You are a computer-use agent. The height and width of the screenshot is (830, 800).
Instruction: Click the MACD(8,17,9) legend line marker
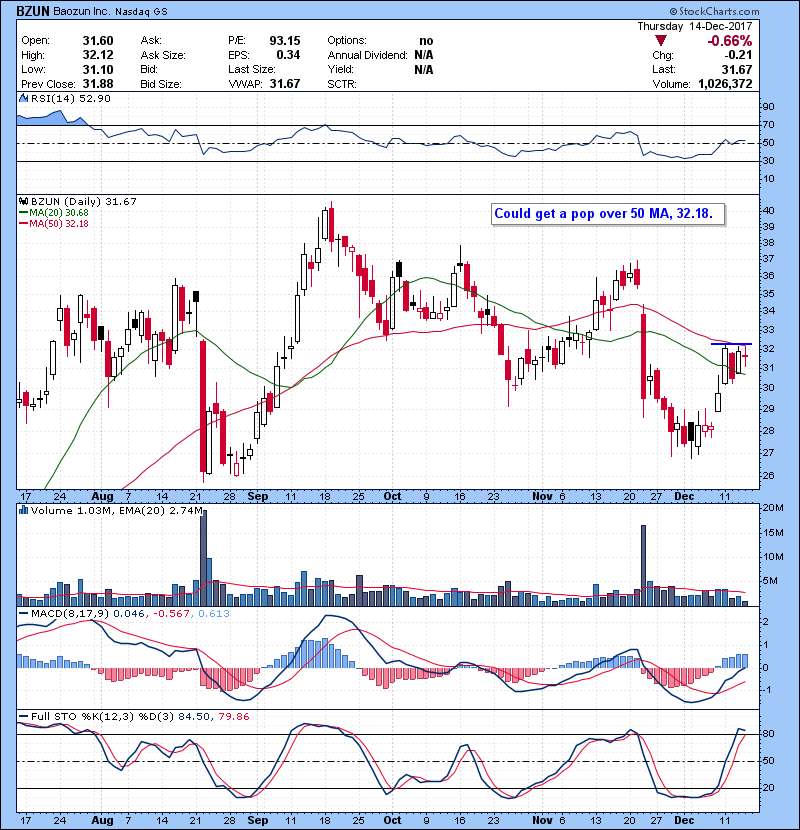point(23,614)
